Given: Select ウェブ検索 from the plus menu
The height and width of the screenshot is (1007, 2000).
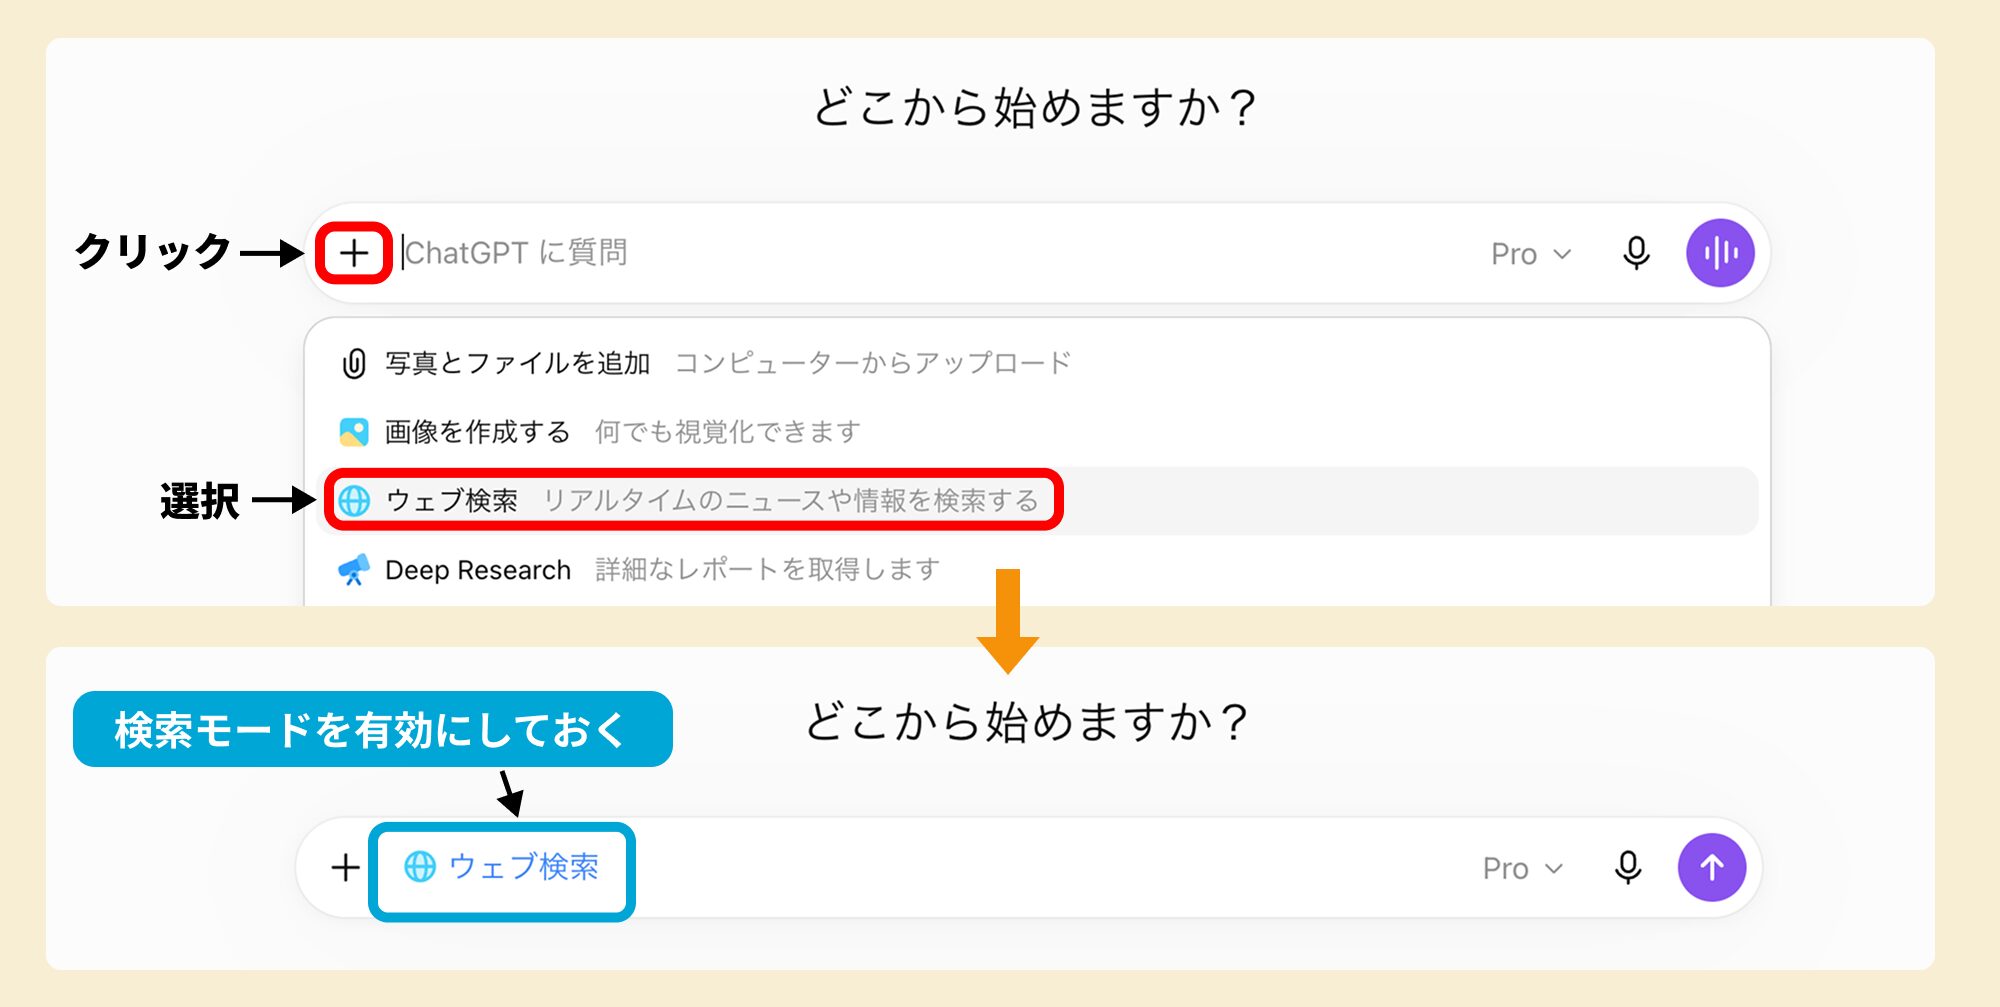Looking at the screenshot, I should click(x=1037, y=500).
